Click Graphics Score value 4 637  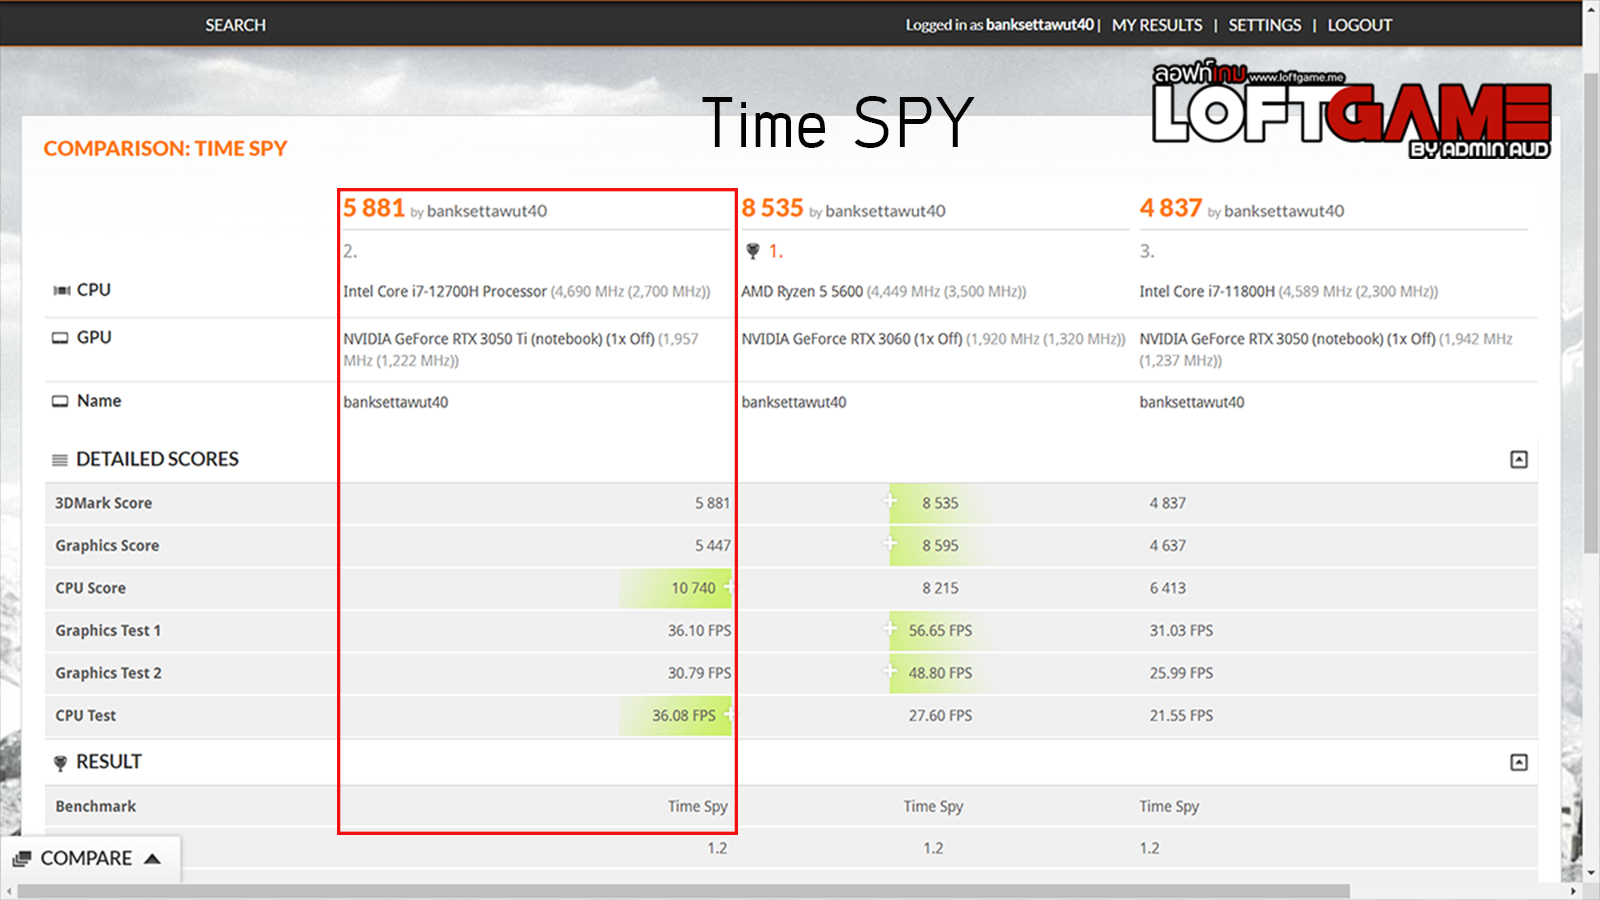(1167, 546)
